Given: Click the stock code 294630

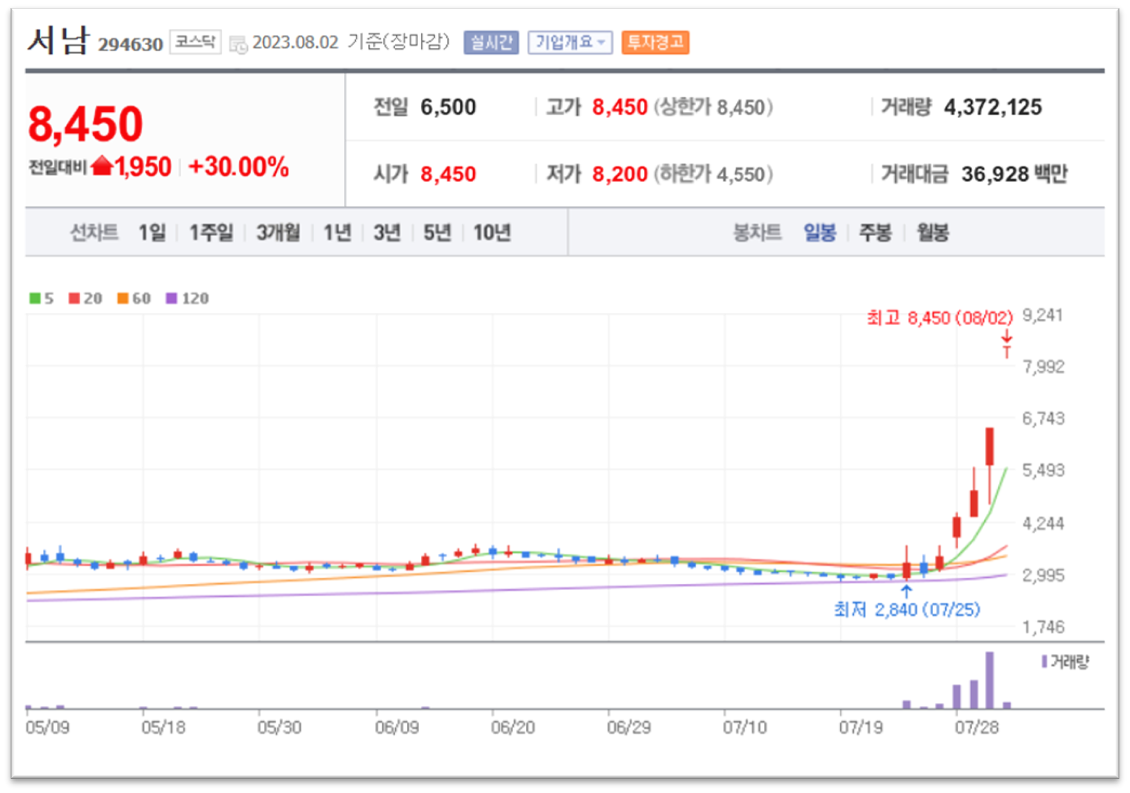Looking at the screenshot, I should [x=130, y=45].
